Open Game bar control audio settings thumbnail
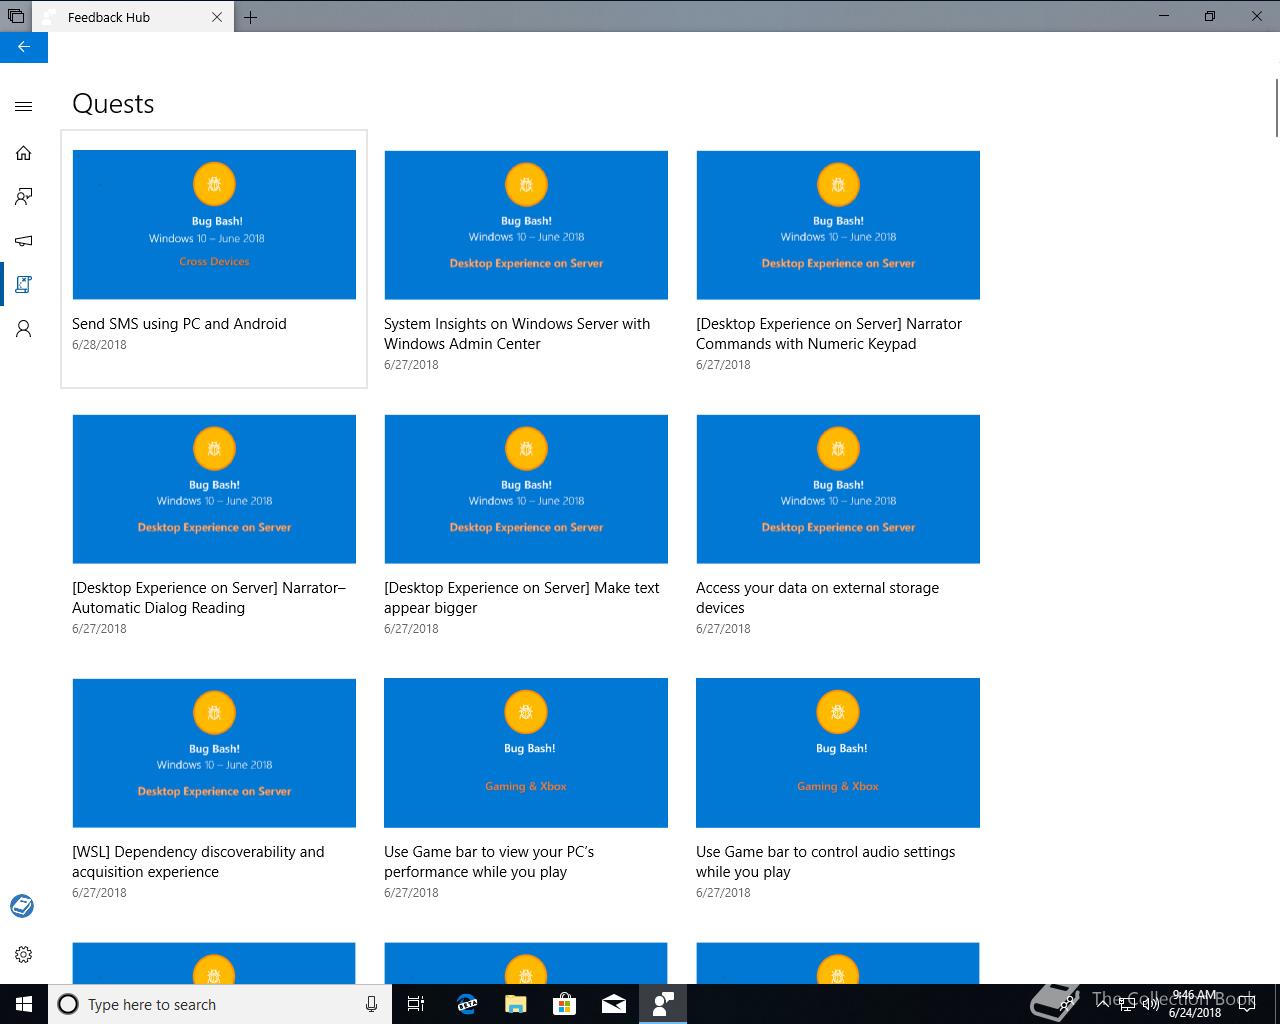The width and height of the screenshot is (1280, 1024). pos(838,753)
